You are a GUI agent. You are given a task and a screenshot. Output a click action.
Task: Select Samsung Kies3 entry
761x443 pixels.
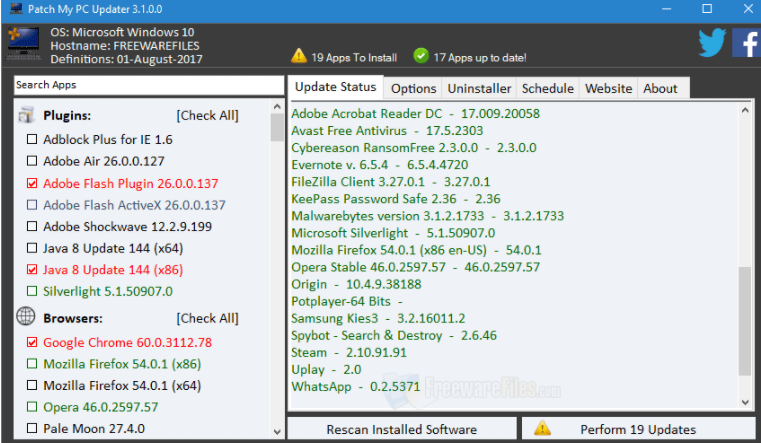point(378,318)
